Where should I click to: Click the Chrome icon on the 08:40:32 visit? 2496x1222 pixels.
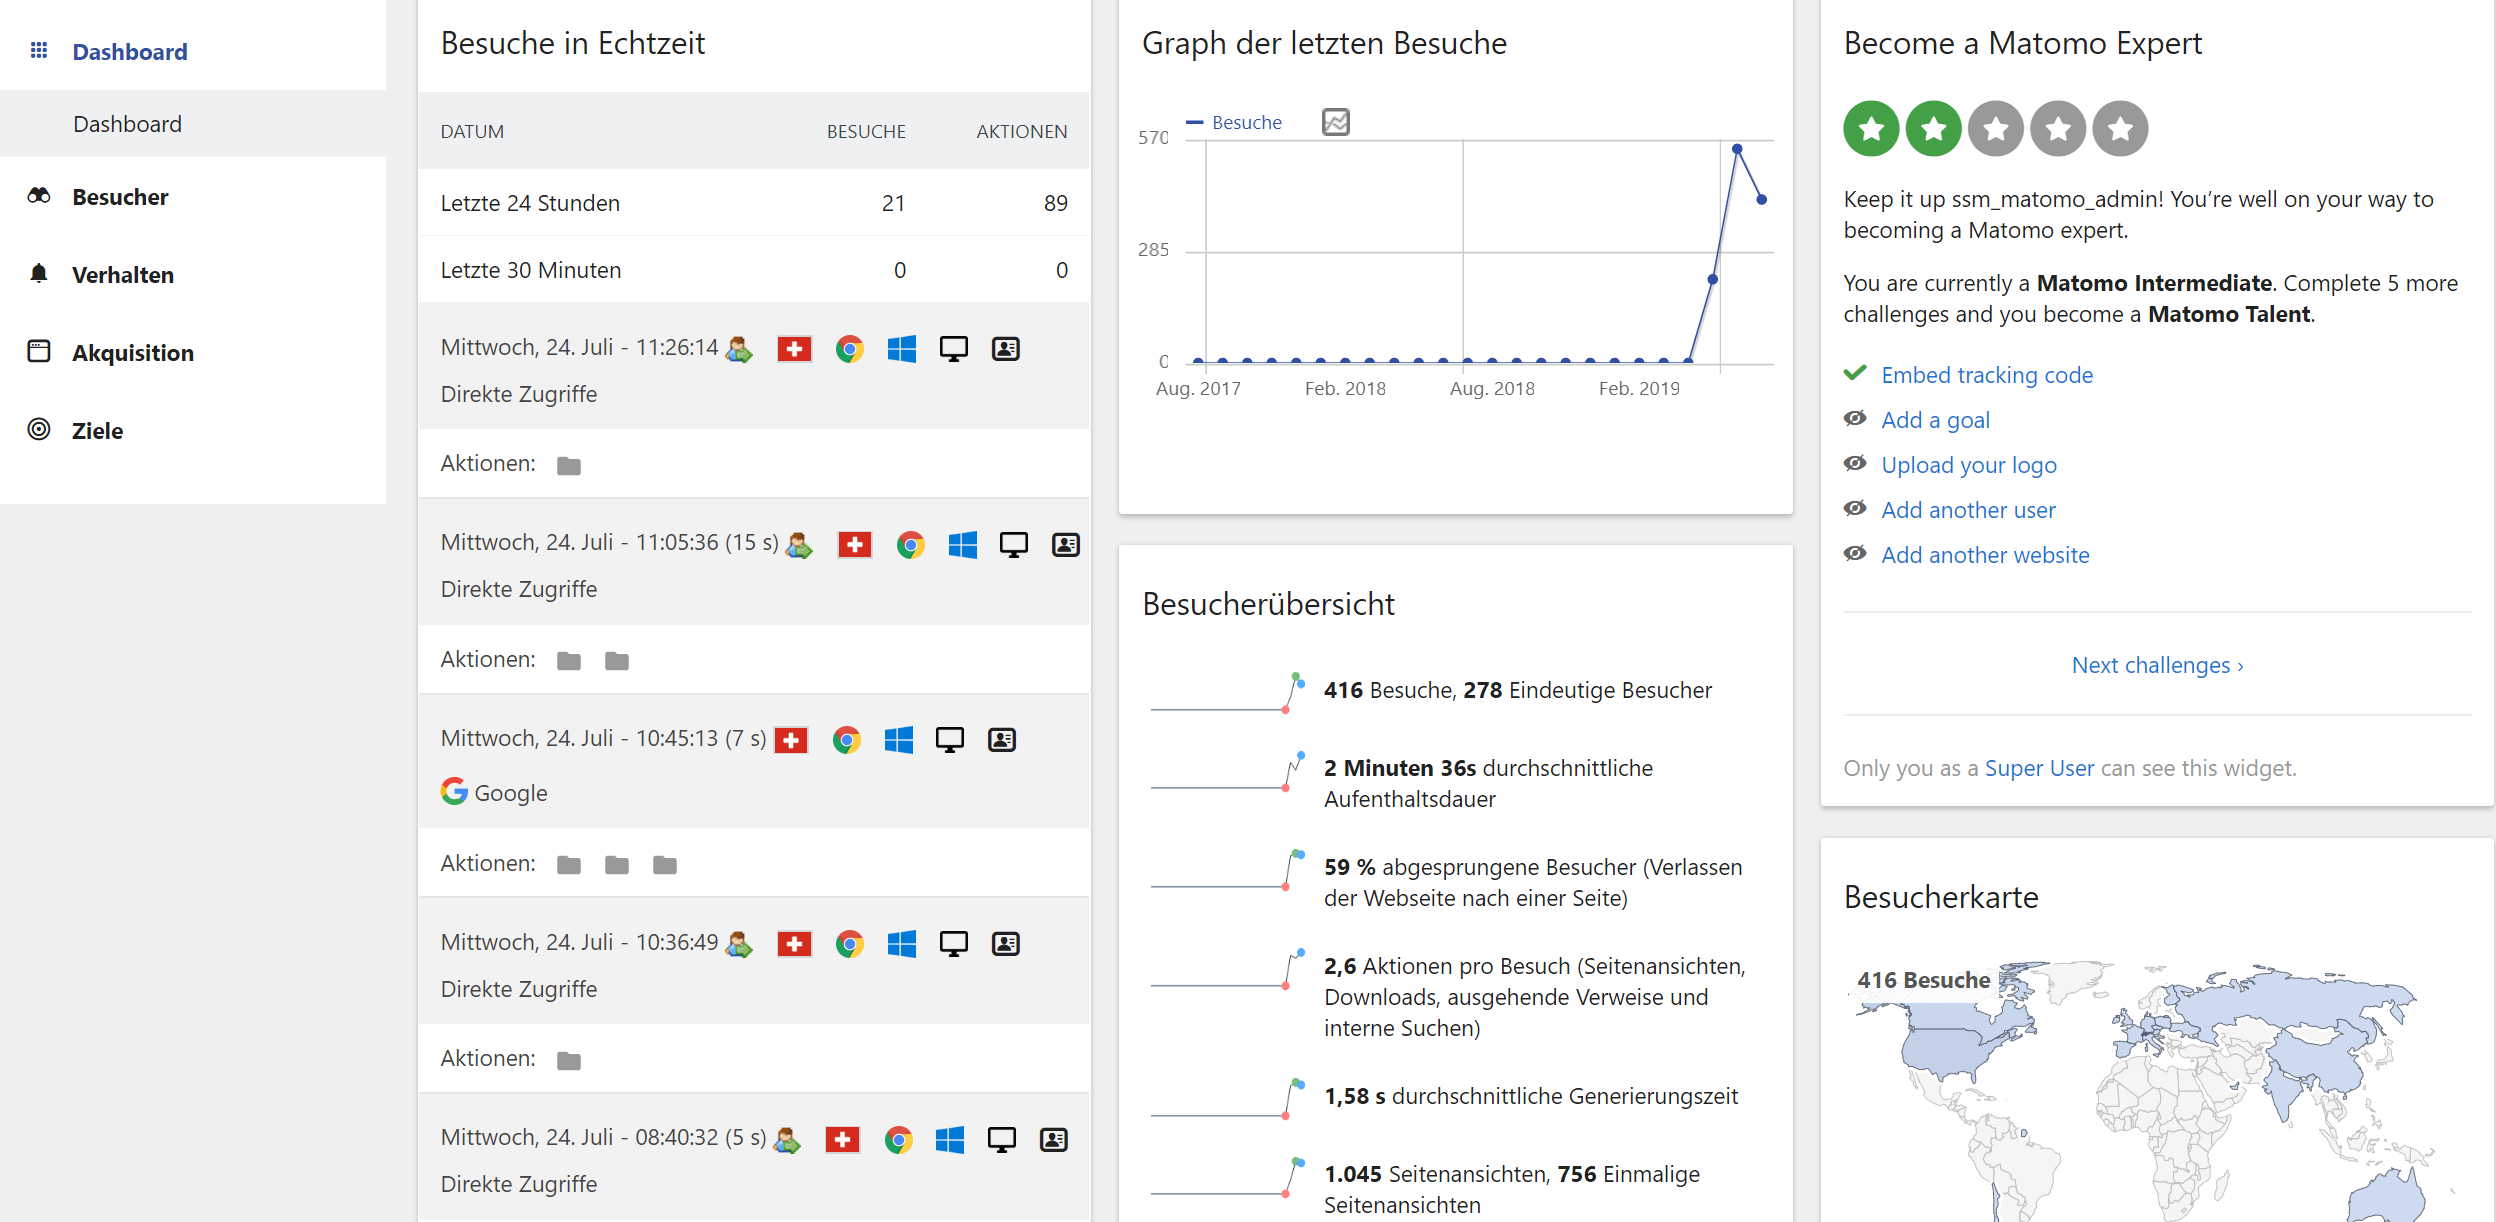(x=898, y=1140)
